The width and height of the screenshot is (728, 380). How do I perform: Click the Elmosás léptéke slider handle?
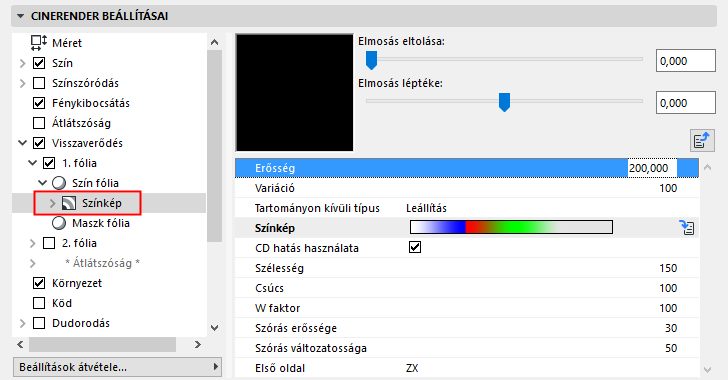click(504, 102)
